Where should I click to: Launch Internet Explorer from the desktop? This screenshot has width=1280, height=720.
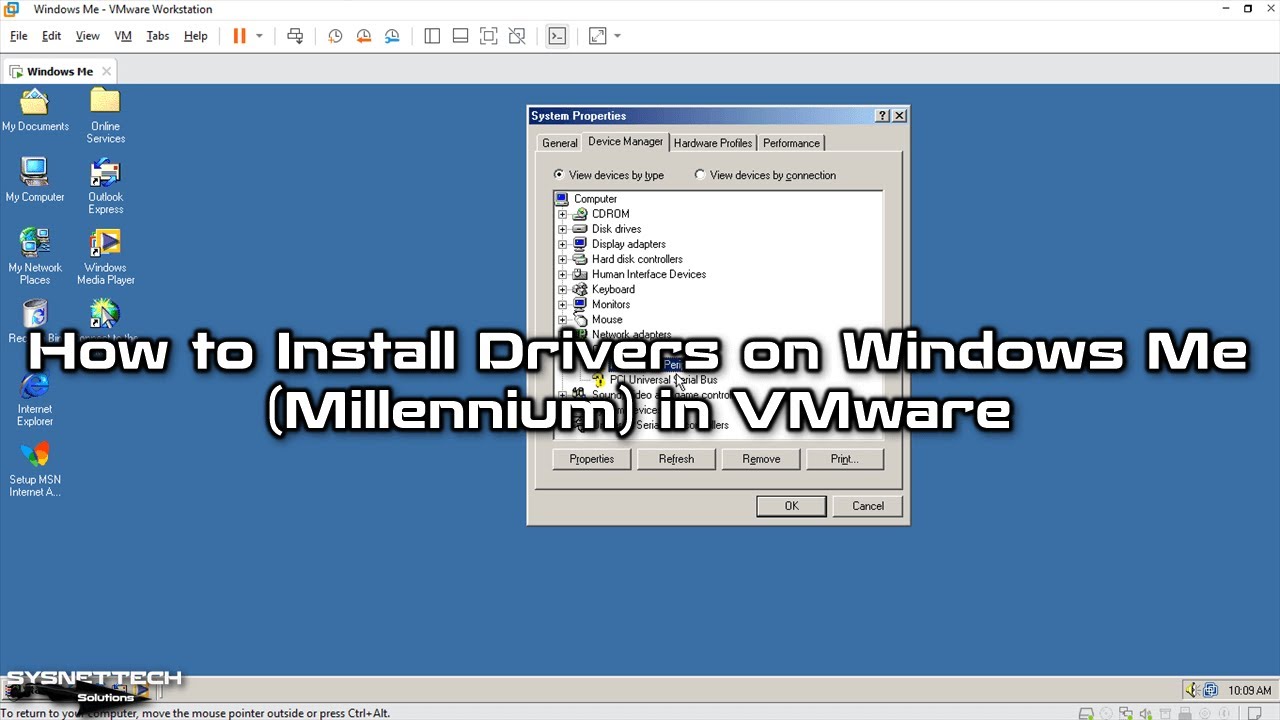35,398
